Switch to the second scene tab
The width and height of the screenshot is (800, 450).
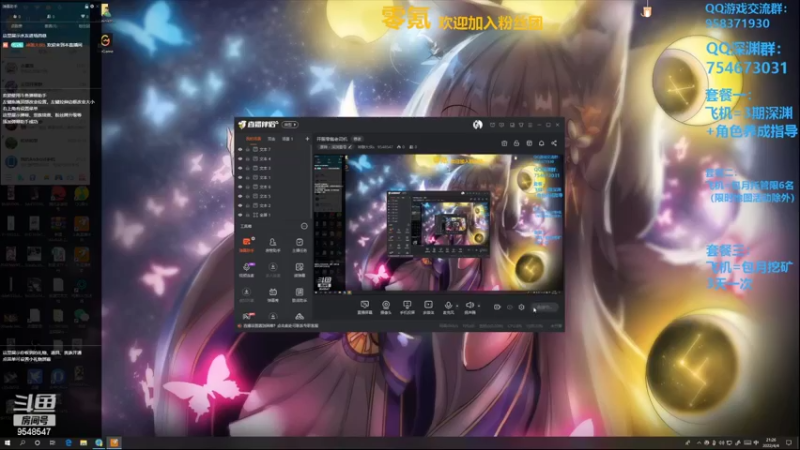click(271, 139)
